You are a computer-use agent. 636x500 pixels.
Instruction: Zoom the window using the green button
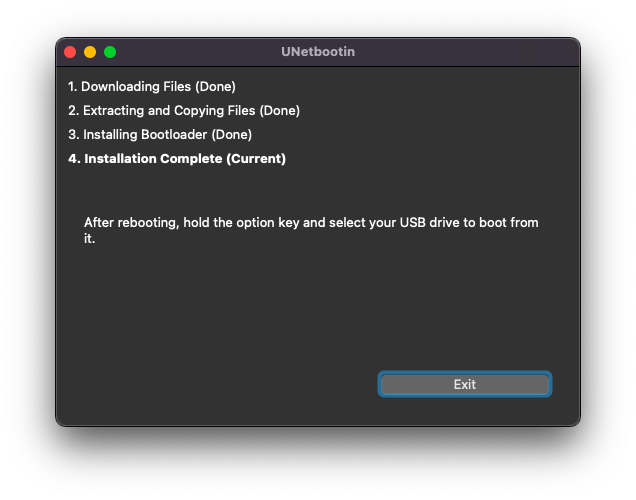(110, 52)
